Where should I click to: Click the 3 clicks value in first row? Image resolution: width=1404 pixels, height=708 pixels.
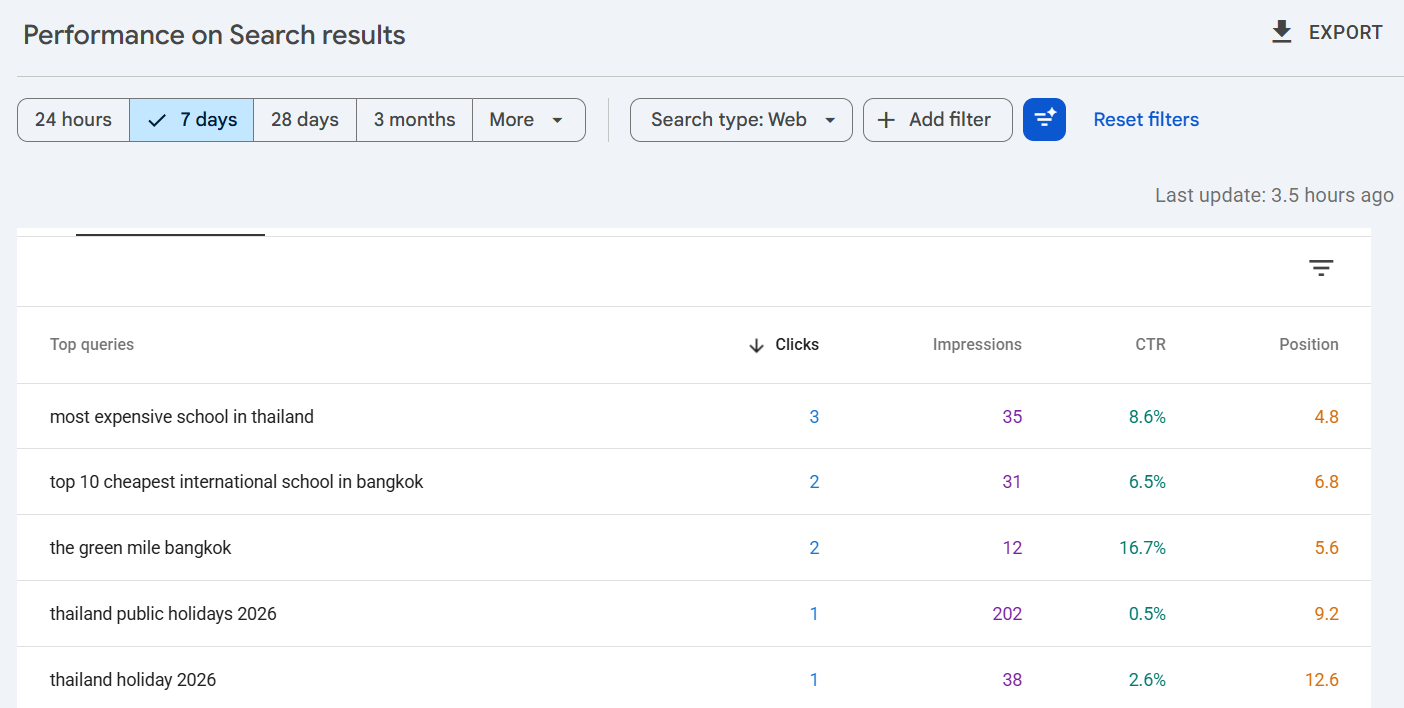click(814, 417)
